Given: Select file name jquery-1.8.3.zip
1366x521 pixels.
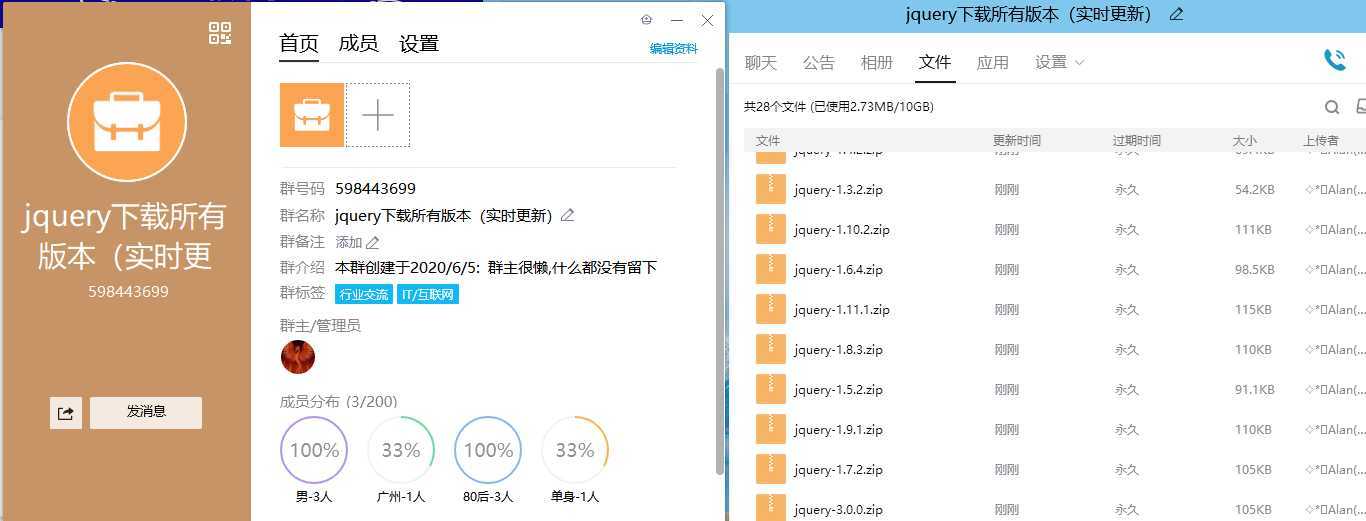Looking at the screenshot, I should [839, 350].
